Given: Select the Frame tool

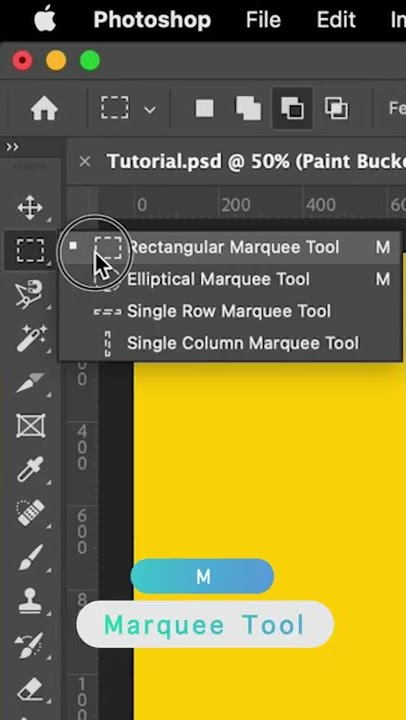Looking at the screenshot, I should [30, 426].
